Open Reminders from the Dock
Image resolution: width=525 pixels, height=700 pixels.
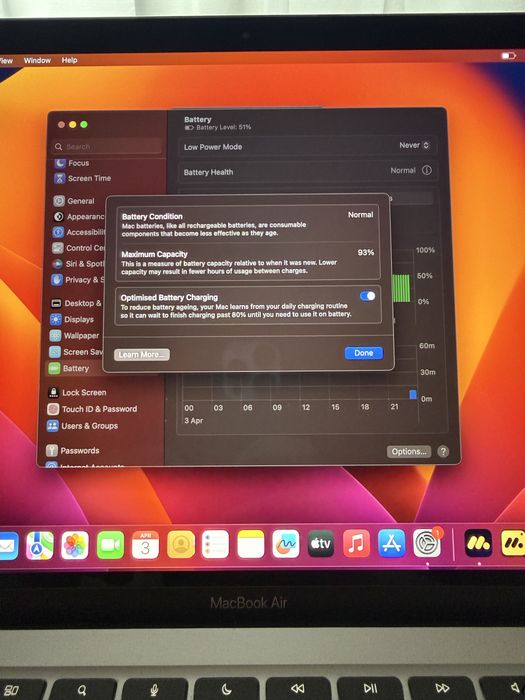(215, 544)
